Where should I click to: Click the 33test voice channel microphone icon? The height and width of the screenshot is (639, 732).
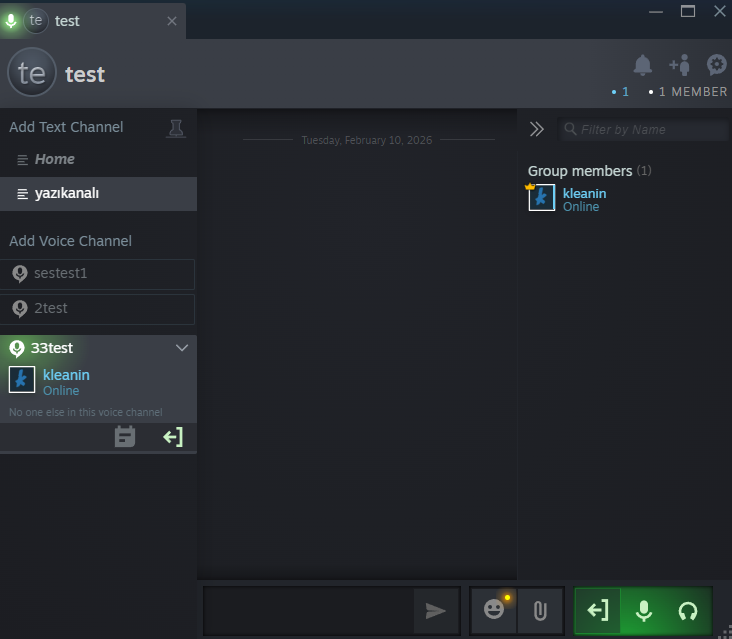17,349
